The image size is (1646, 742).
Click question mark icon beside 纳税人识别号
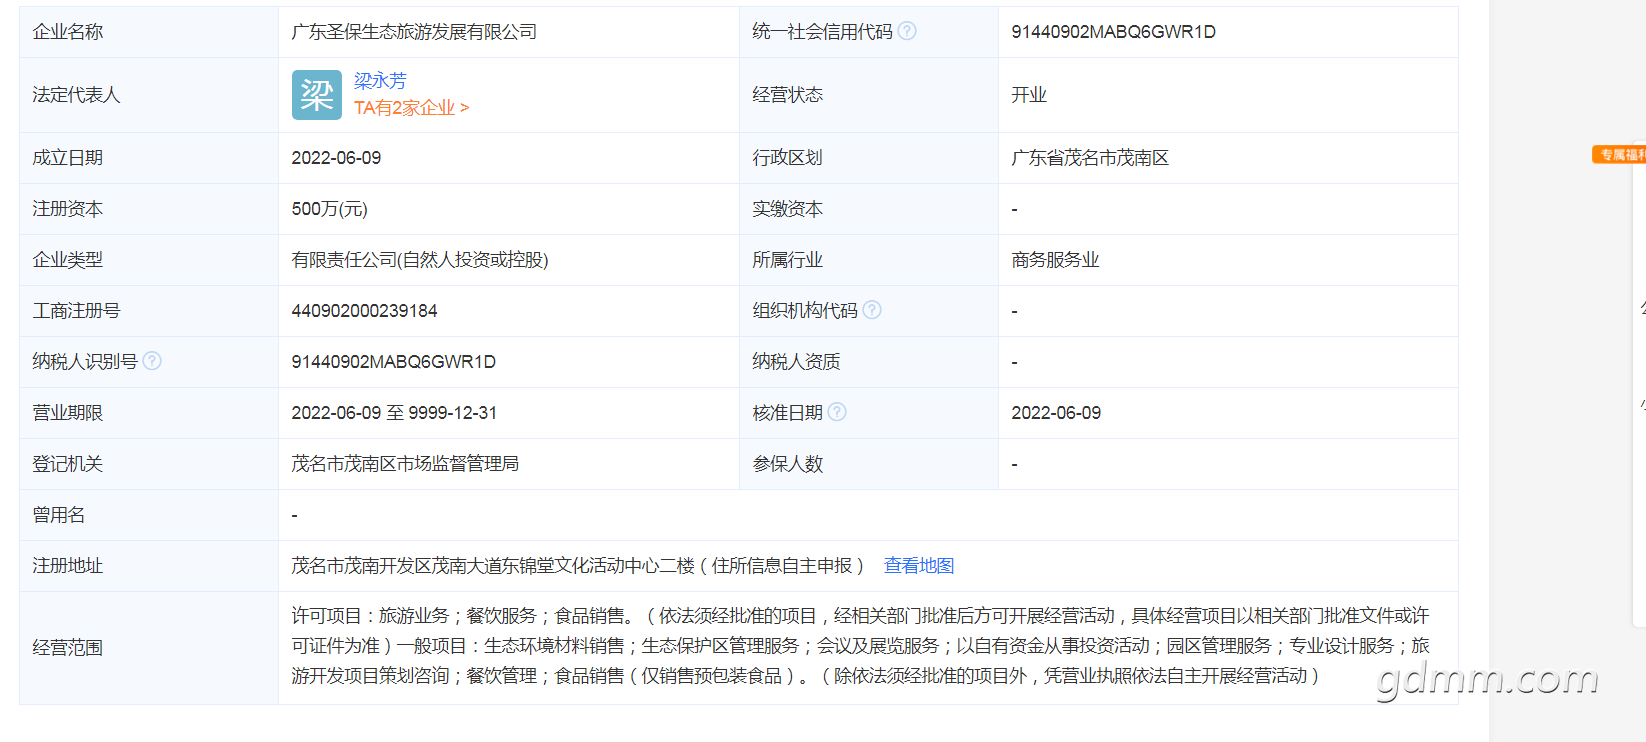point(152,361)
